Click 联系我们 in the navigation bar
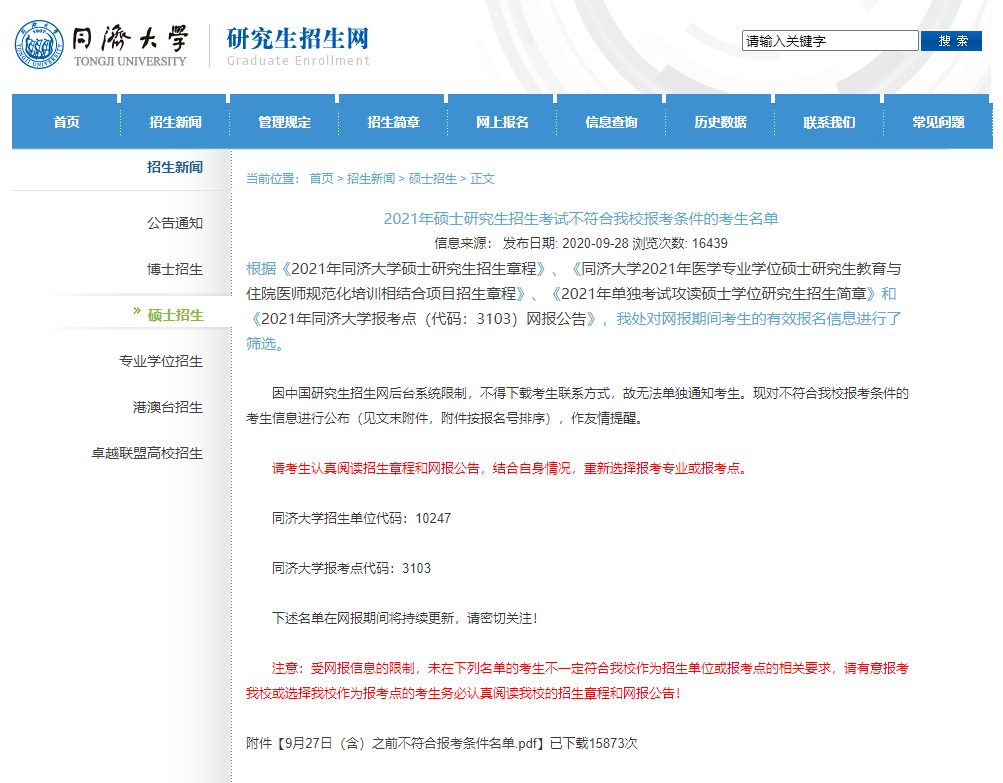This screenshot has height=783, width=1003. point(829,122)
